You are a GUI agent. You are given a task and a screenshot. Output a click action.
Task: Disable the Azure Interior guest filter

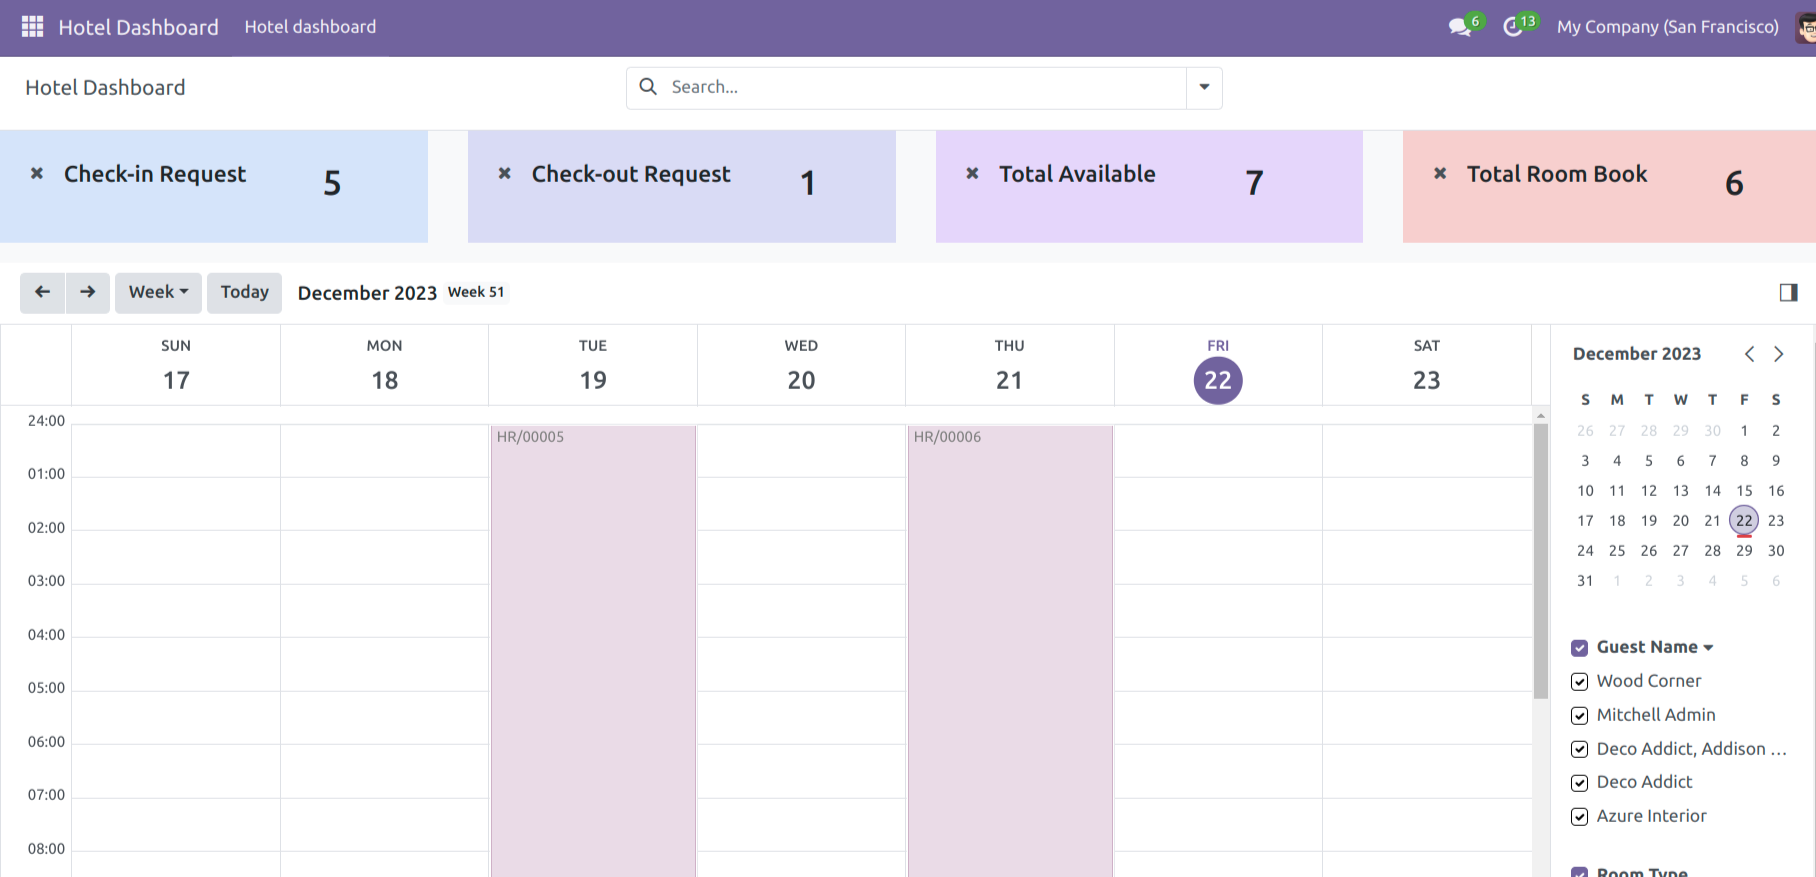point(1580,817)
